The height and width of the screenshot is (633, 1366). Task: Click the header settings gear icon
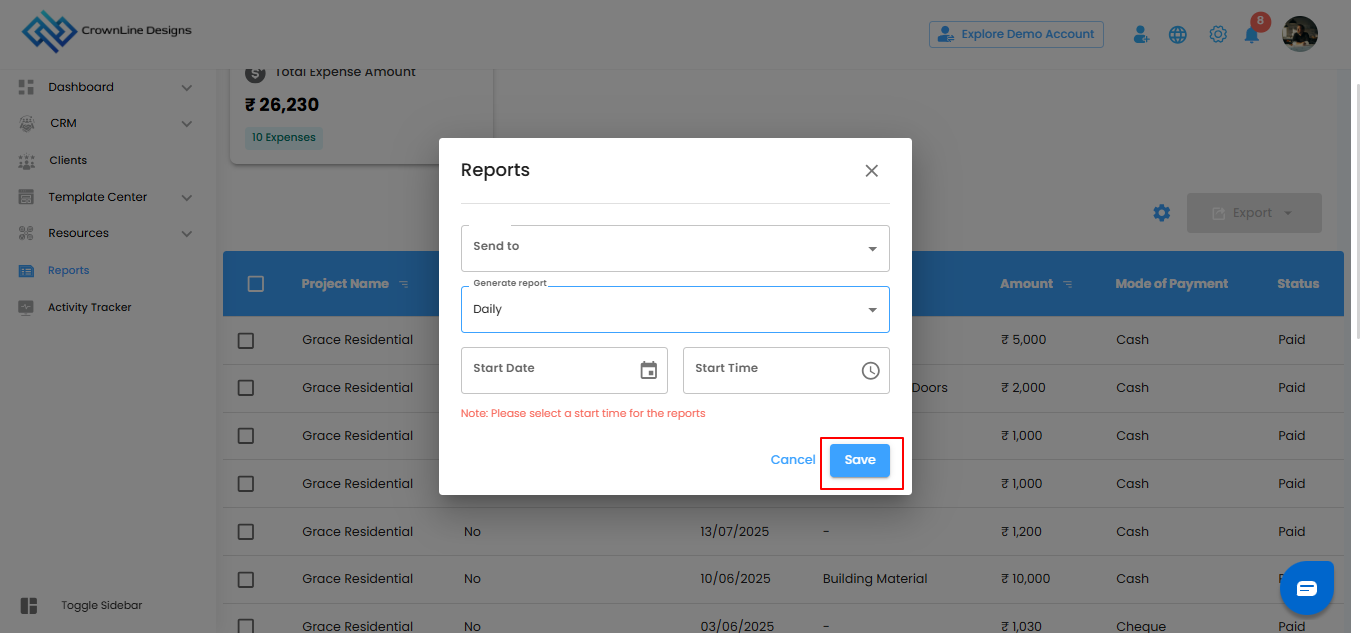[1217, 35]
